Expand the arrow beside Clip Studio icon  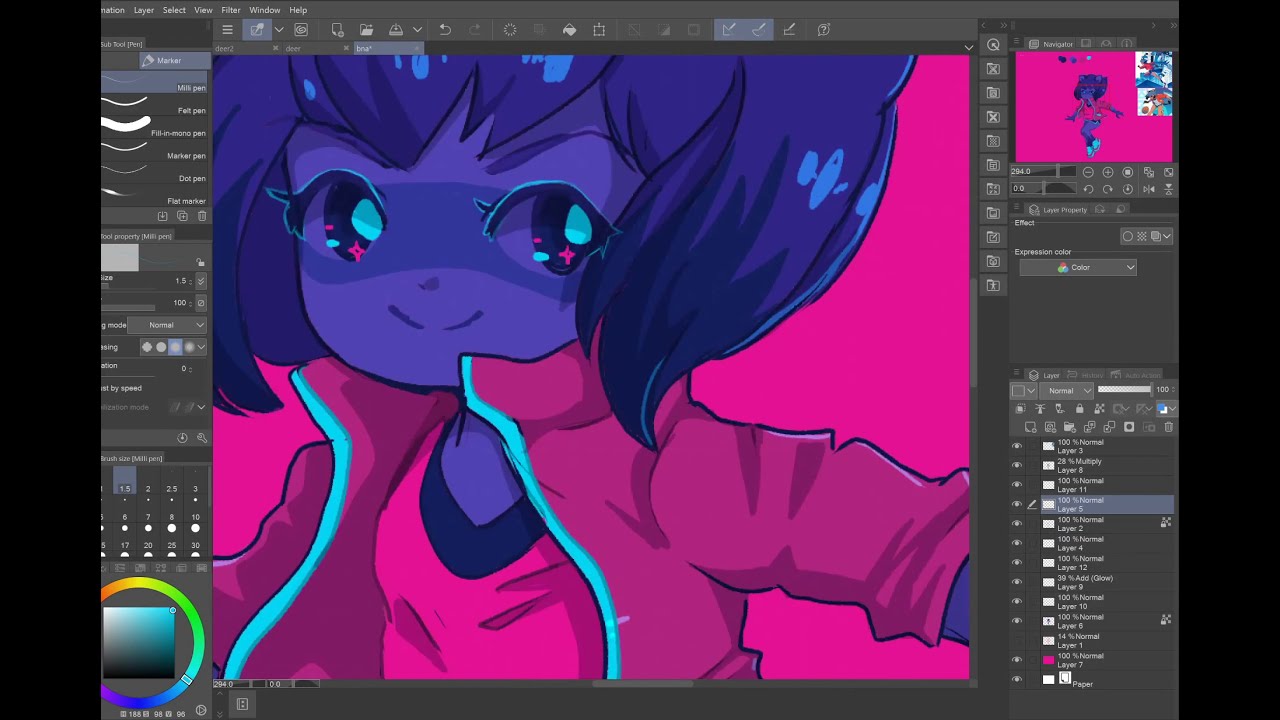(279, 30)
